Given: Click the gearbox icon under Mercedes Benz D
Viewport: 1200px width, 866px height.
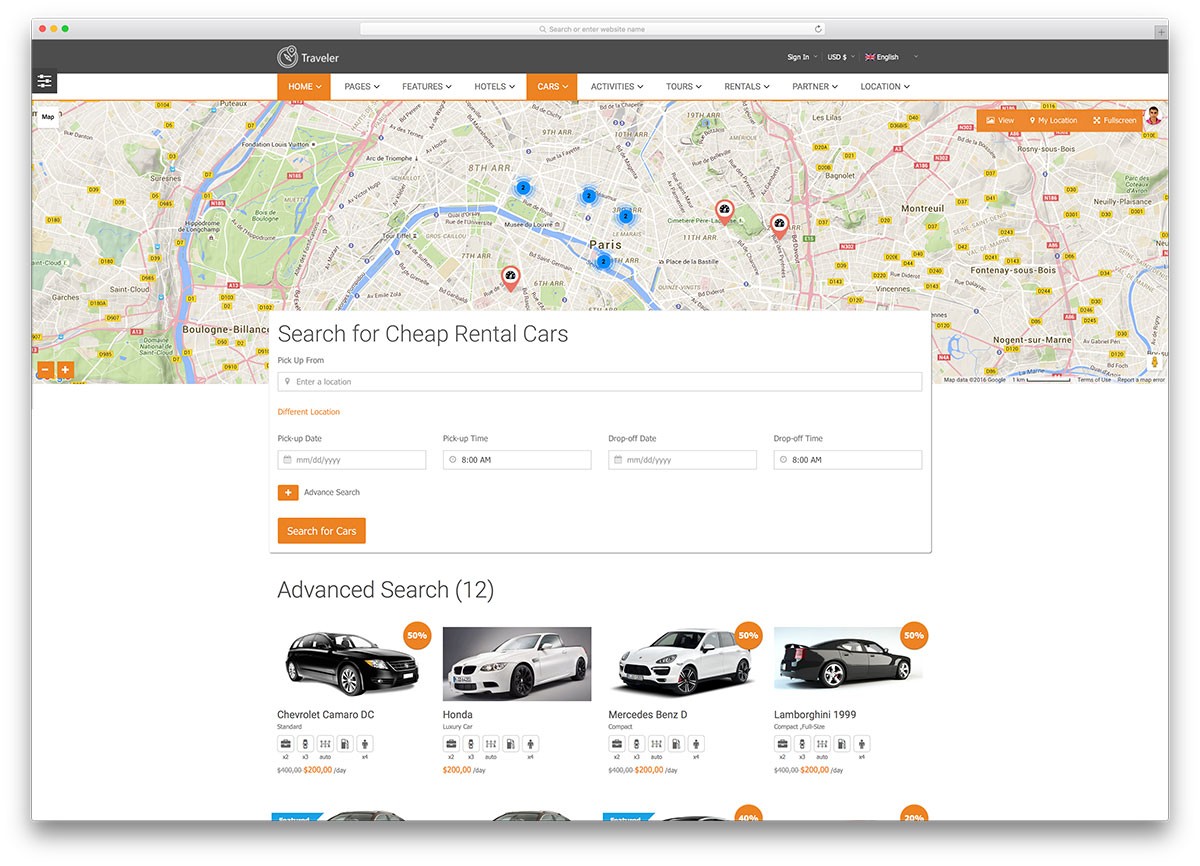Looking at the screenshot, I should (x=656, y=744).
